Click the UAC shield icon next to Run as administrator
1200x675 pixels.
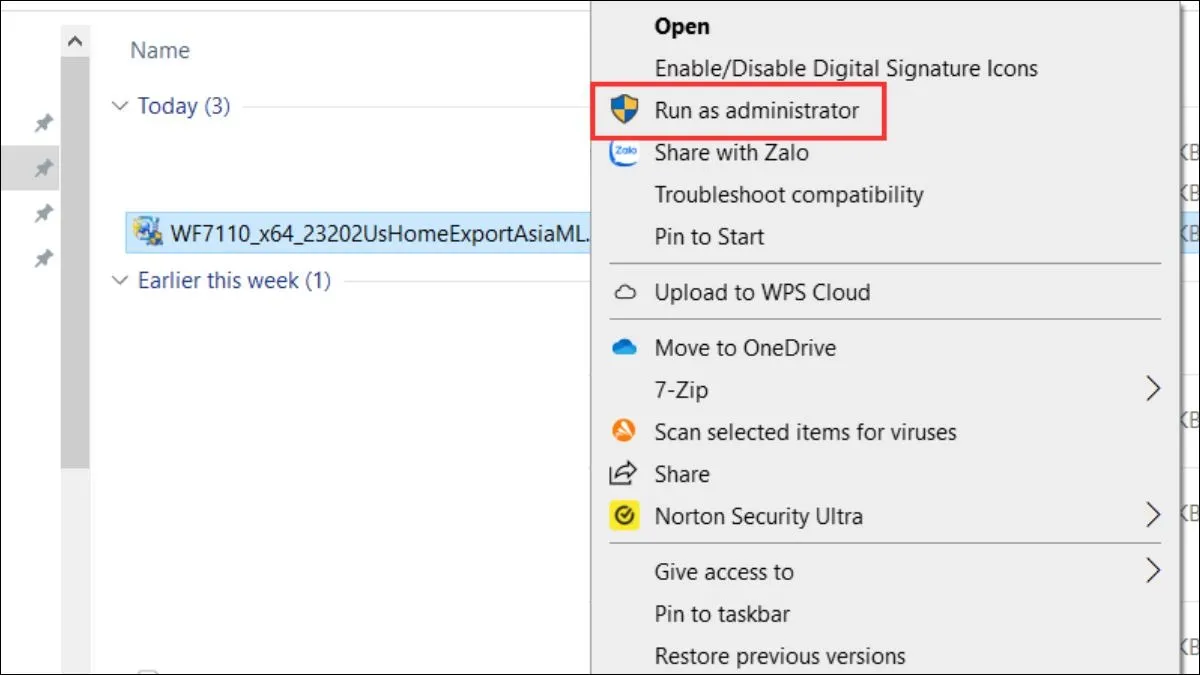tap(624, 110)
